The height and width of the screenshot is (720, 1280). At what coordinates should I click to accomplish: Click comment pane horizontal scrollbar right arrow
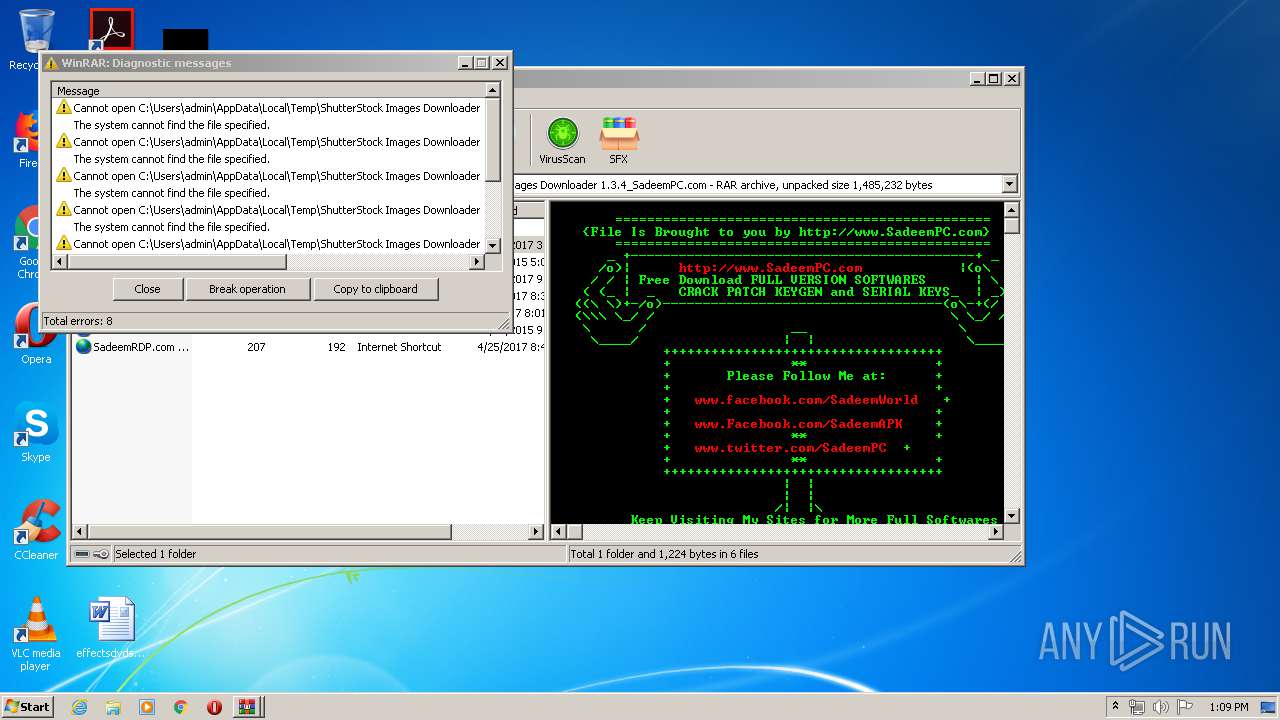[995, 532]
